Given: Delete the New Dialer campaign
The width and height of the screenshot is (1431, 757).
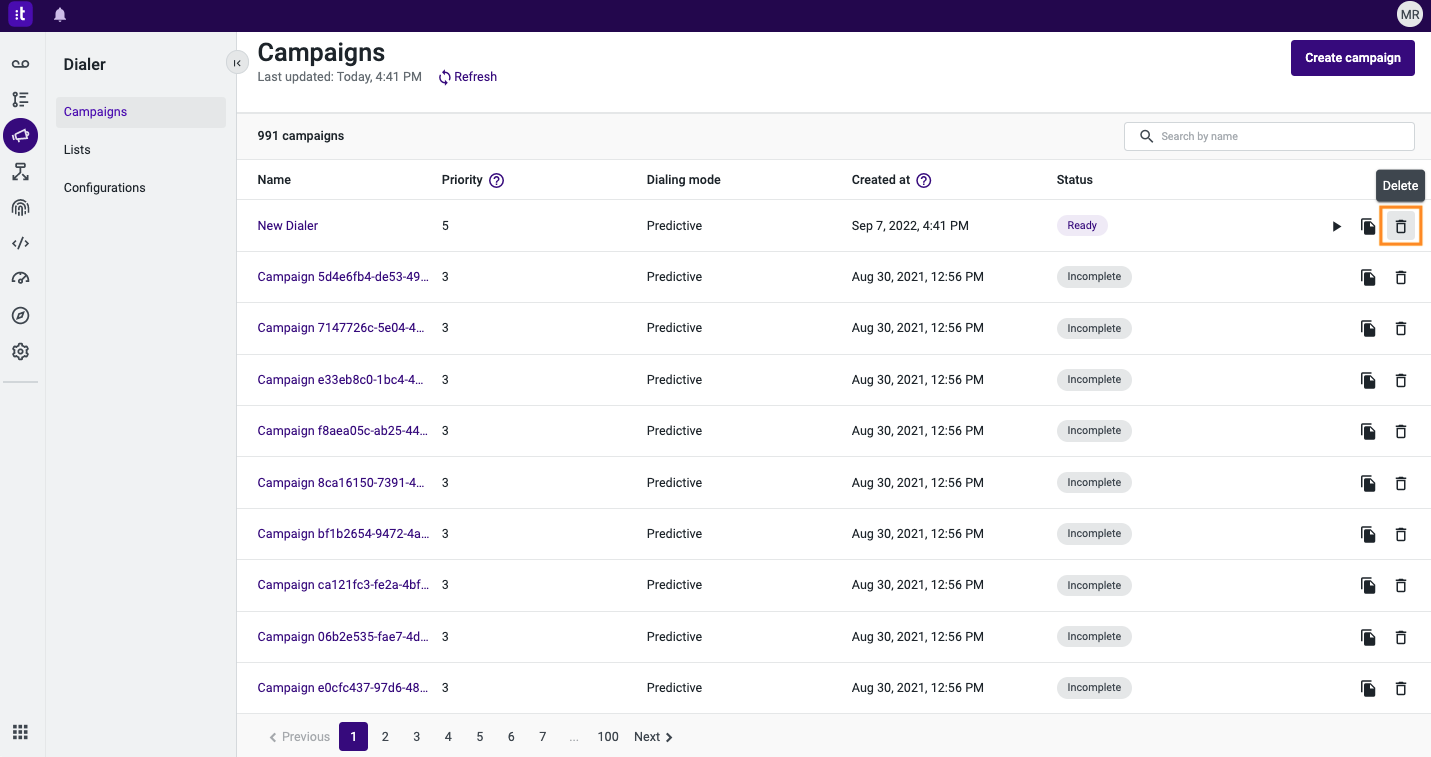Looking at the screenshot, I should click(x=1400, y=226).
